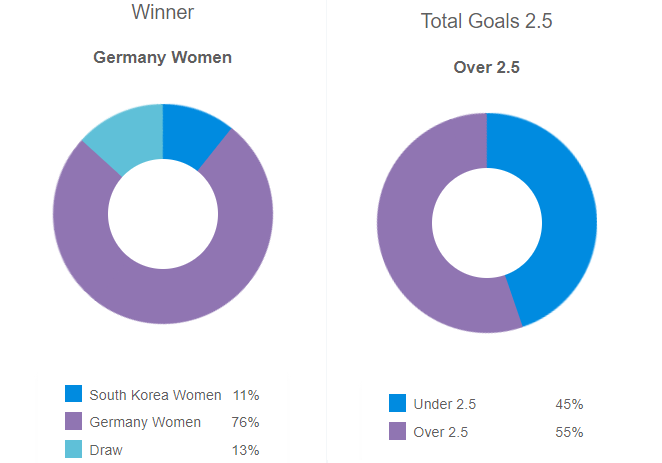The image size is (662, 463).
Task: Click the 76% value in Winner legend
Action: 246,422
